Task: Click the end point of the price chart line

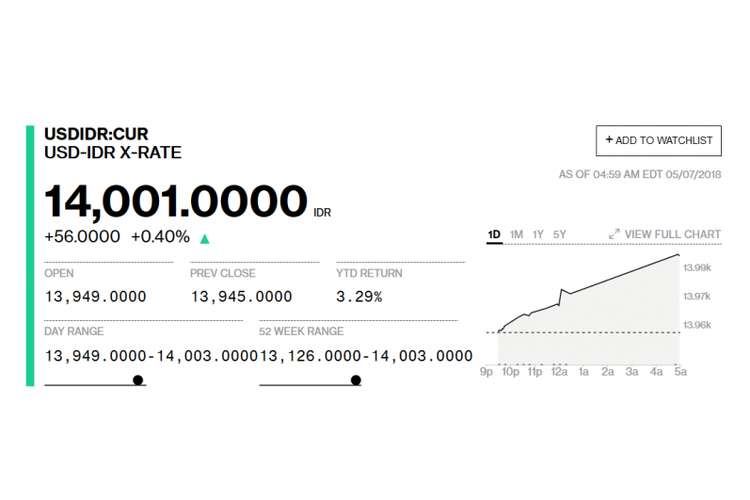Action: [x=678, y=255]
